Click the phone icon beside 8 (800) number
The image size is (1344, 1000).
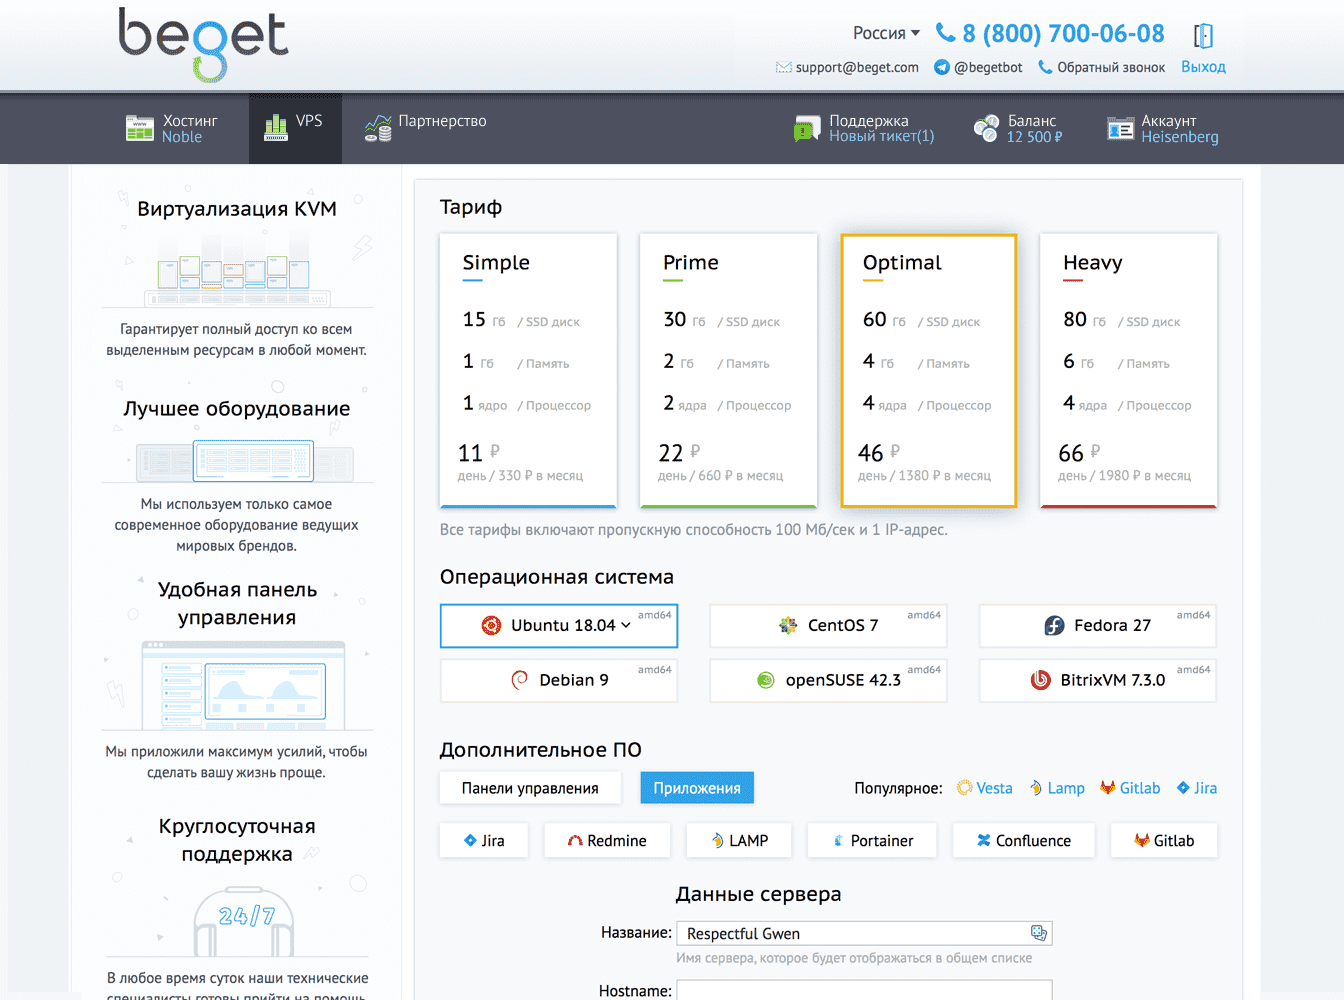pyautogui.click(x=945, y=33)
